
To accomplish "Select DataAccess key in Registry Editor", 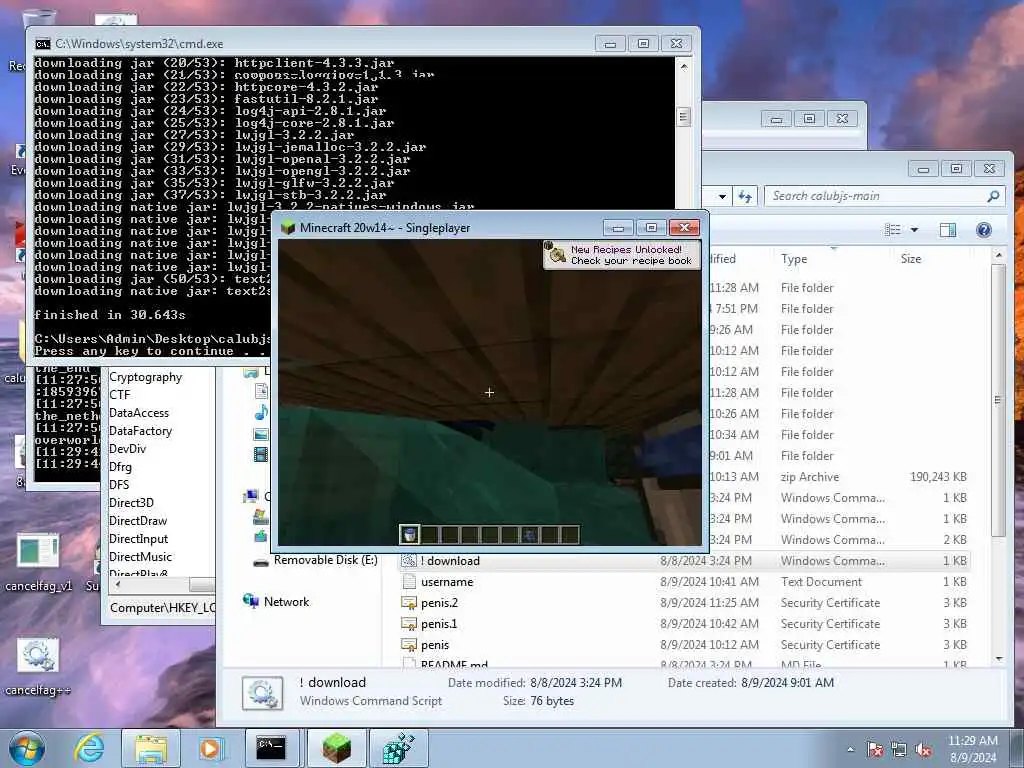I will 138,413.
